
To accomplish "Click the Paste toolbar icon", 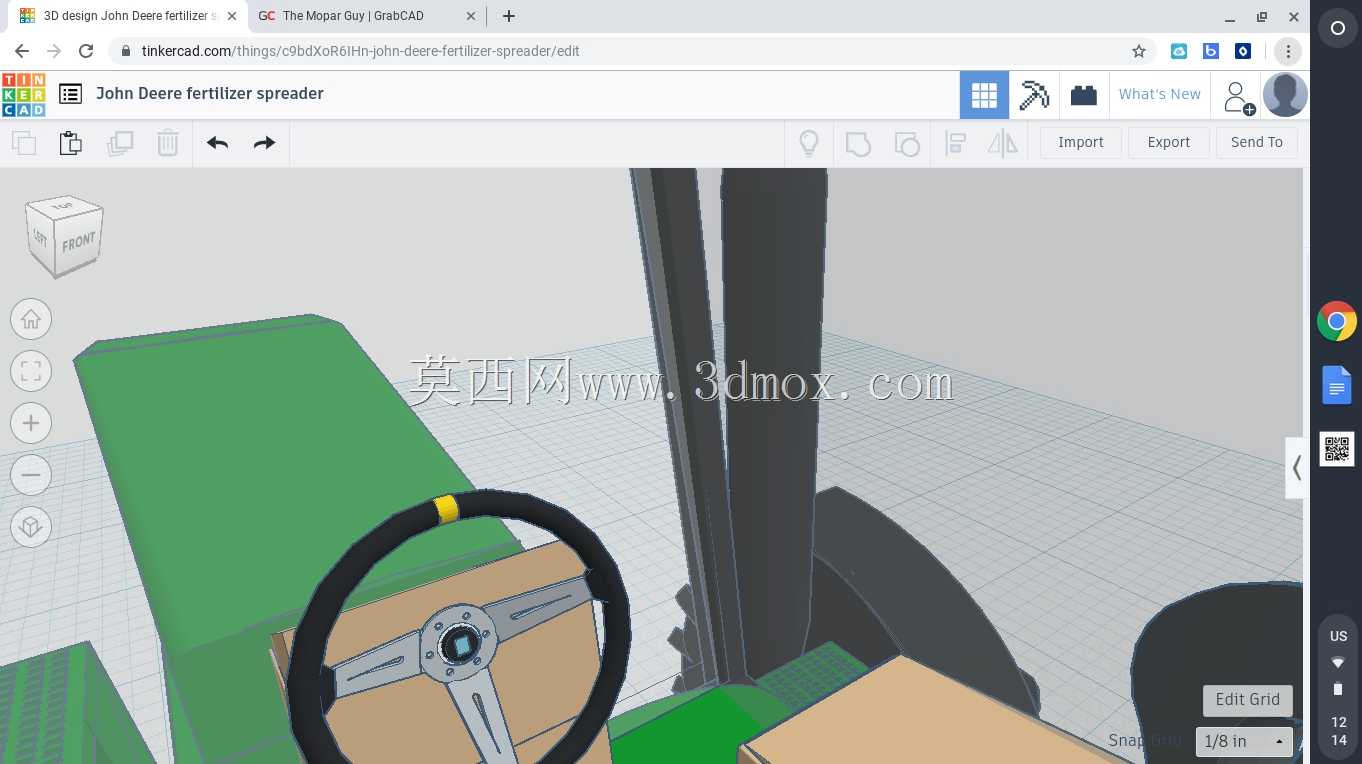I will tap(70, 143).
